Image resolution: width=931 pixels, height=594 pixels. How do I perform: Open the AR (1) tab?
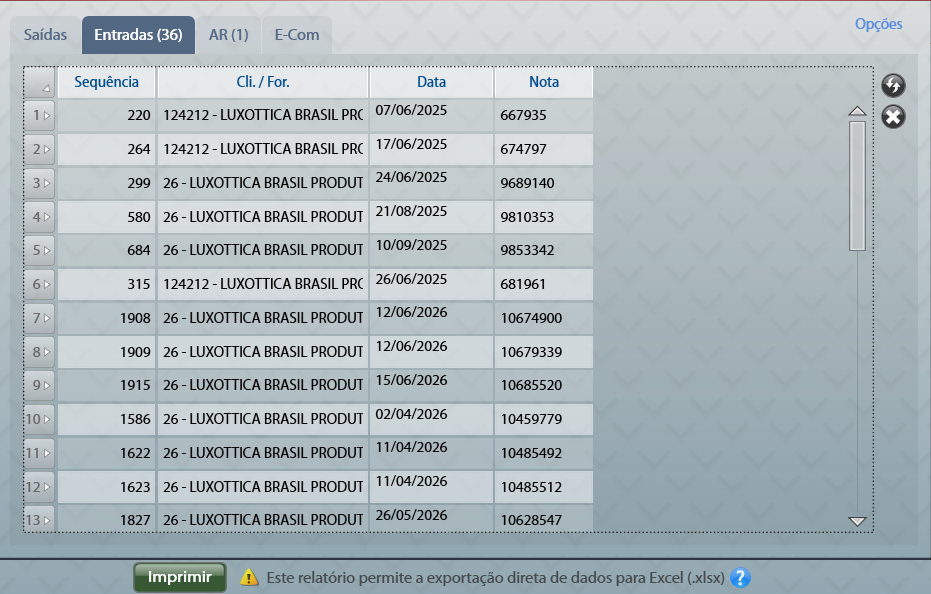tap(229, 35)
